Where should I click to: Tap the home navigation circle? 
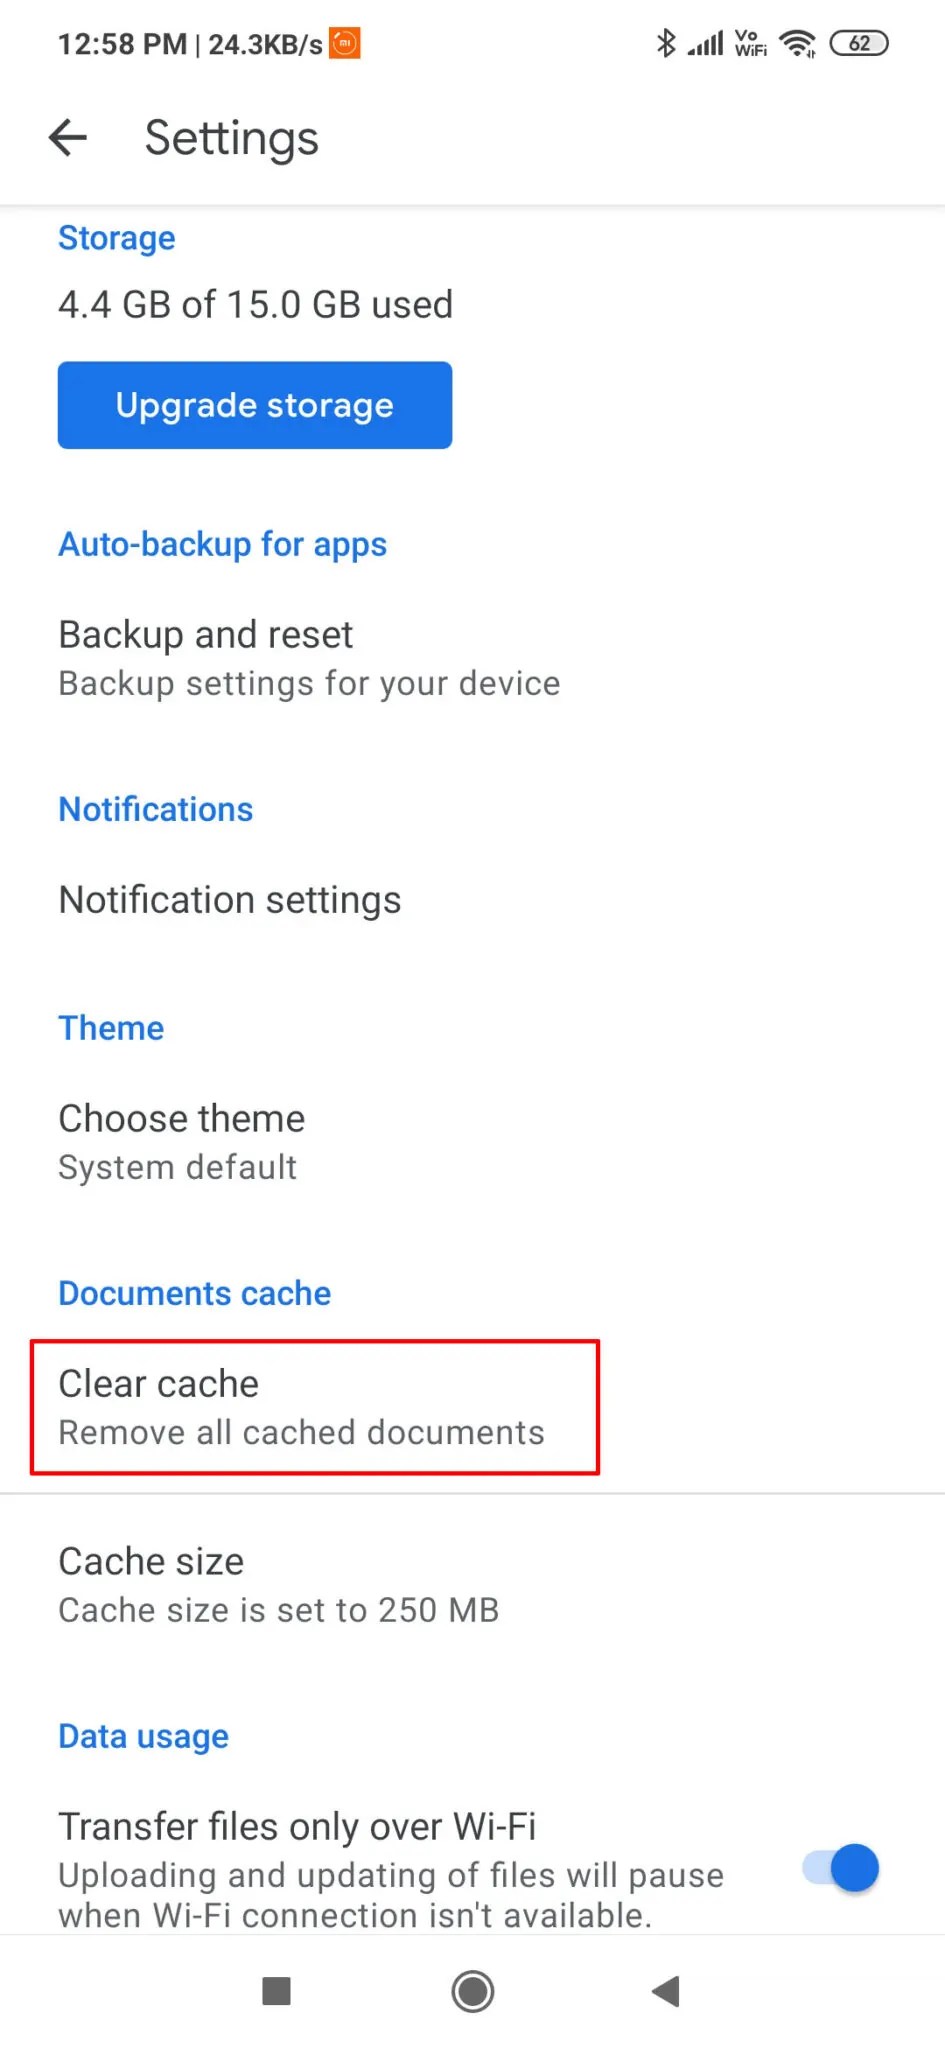click(x=472, y=1992)
